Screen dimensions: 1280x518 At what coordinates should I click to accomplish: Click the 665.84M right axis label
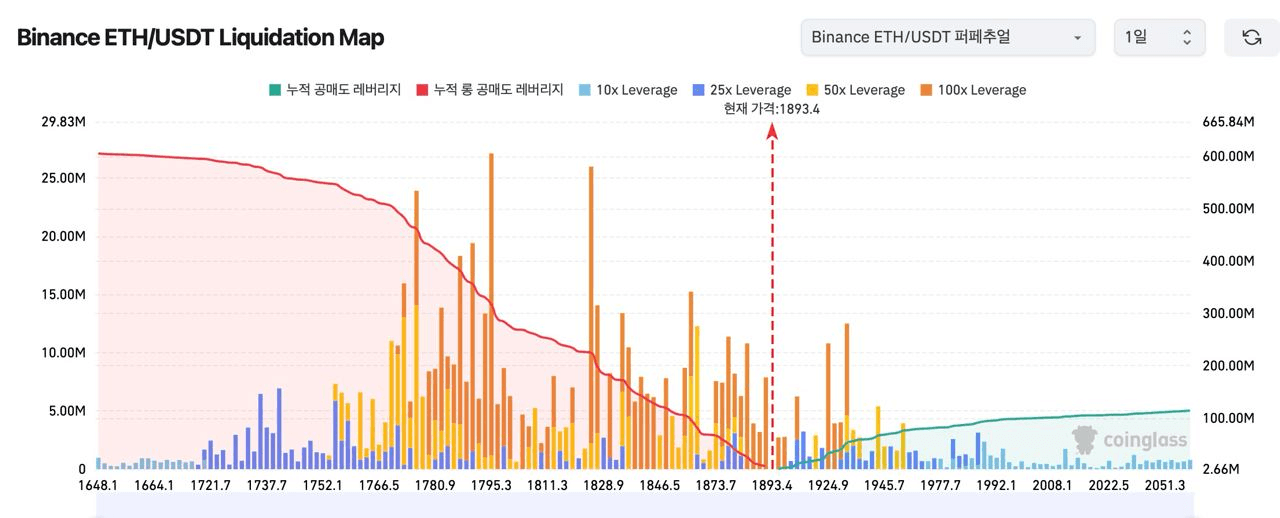[x=1228, y=122]
